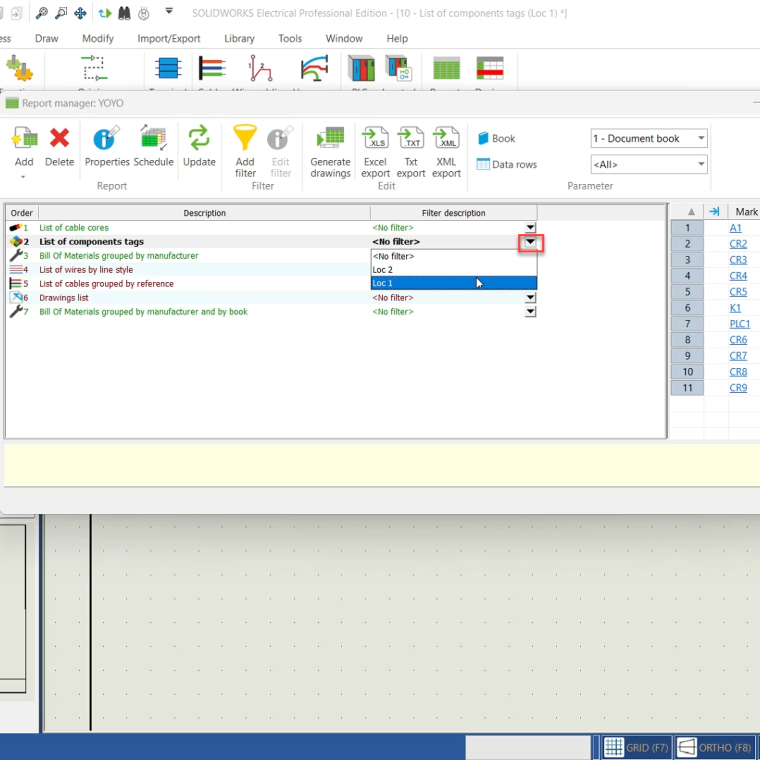Click the Add report icon

24,139
